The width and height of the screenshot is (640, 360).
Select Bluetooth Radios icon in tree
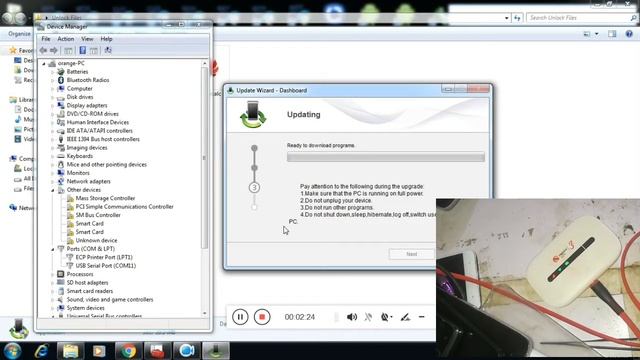(x=61, y=80)
